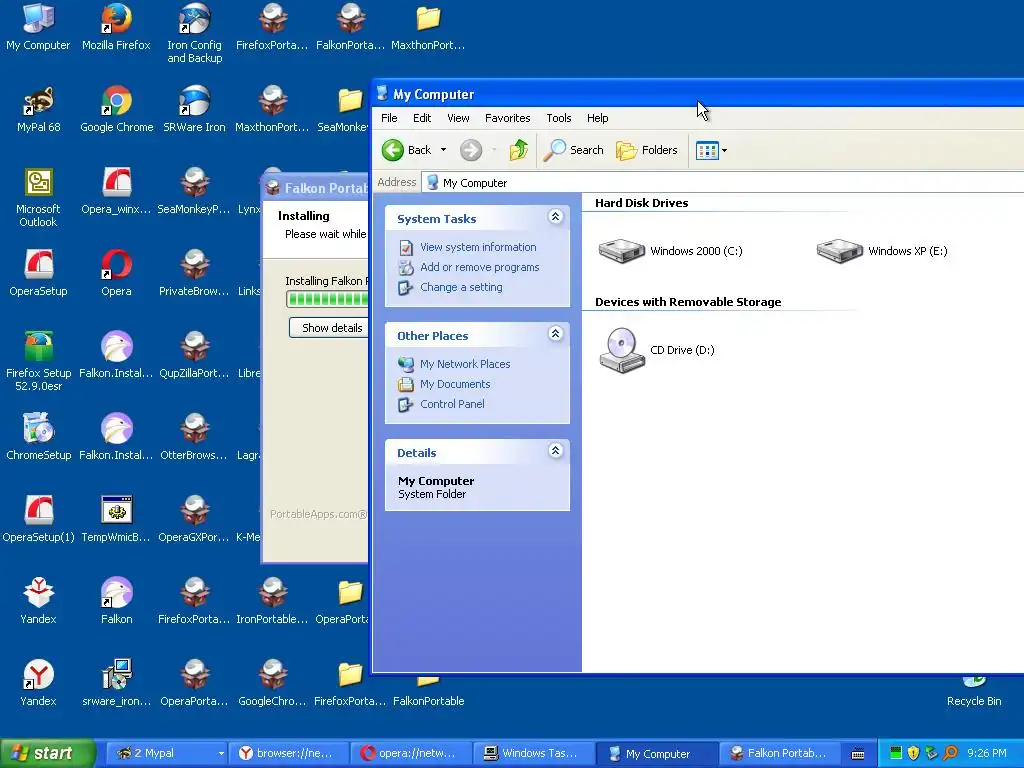
Task: Click the Up folder toolbar button
Action: click(519, 150)
